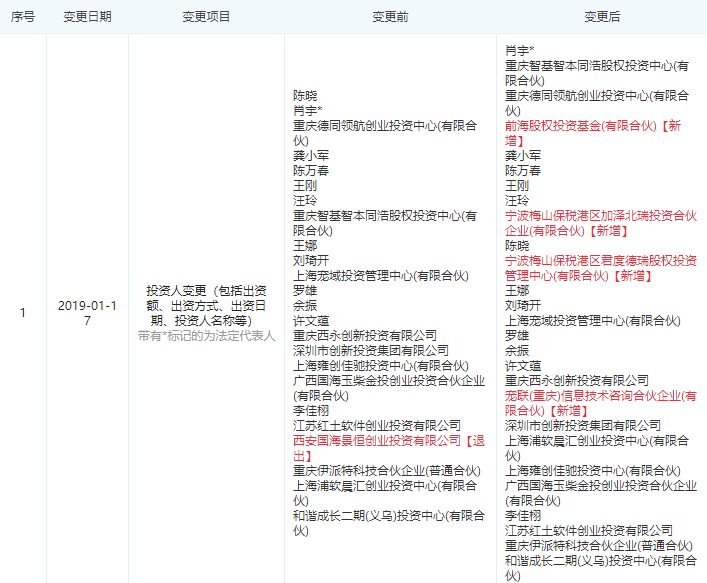Viewport: 707px width, 583px height.
Task: Select 上海浦软晨汇创业投资中心 in 变更前 column
Action: tap(385, 493)
